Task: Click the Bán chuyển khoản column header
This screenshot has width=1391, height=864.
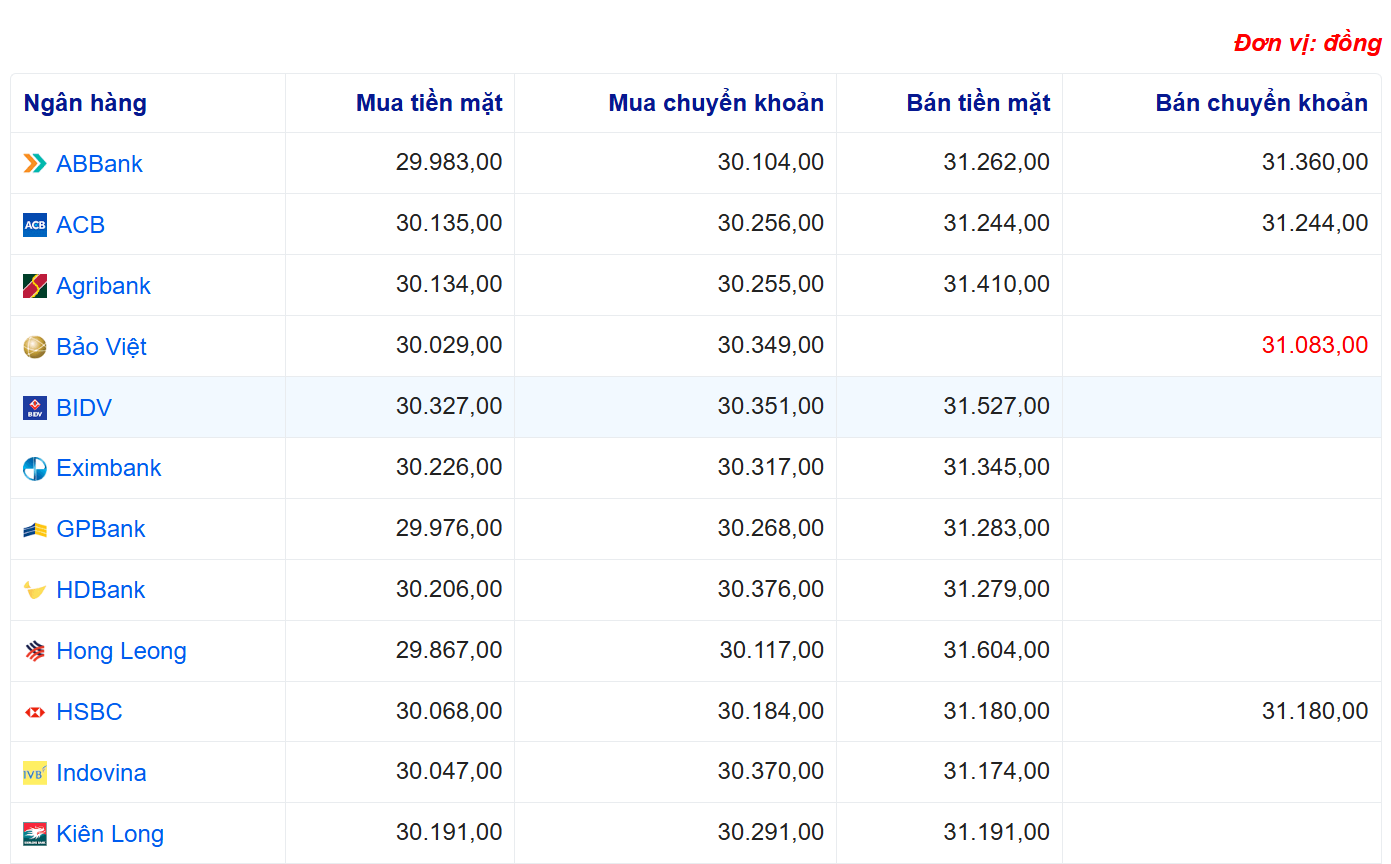Action: (1261, 103)
